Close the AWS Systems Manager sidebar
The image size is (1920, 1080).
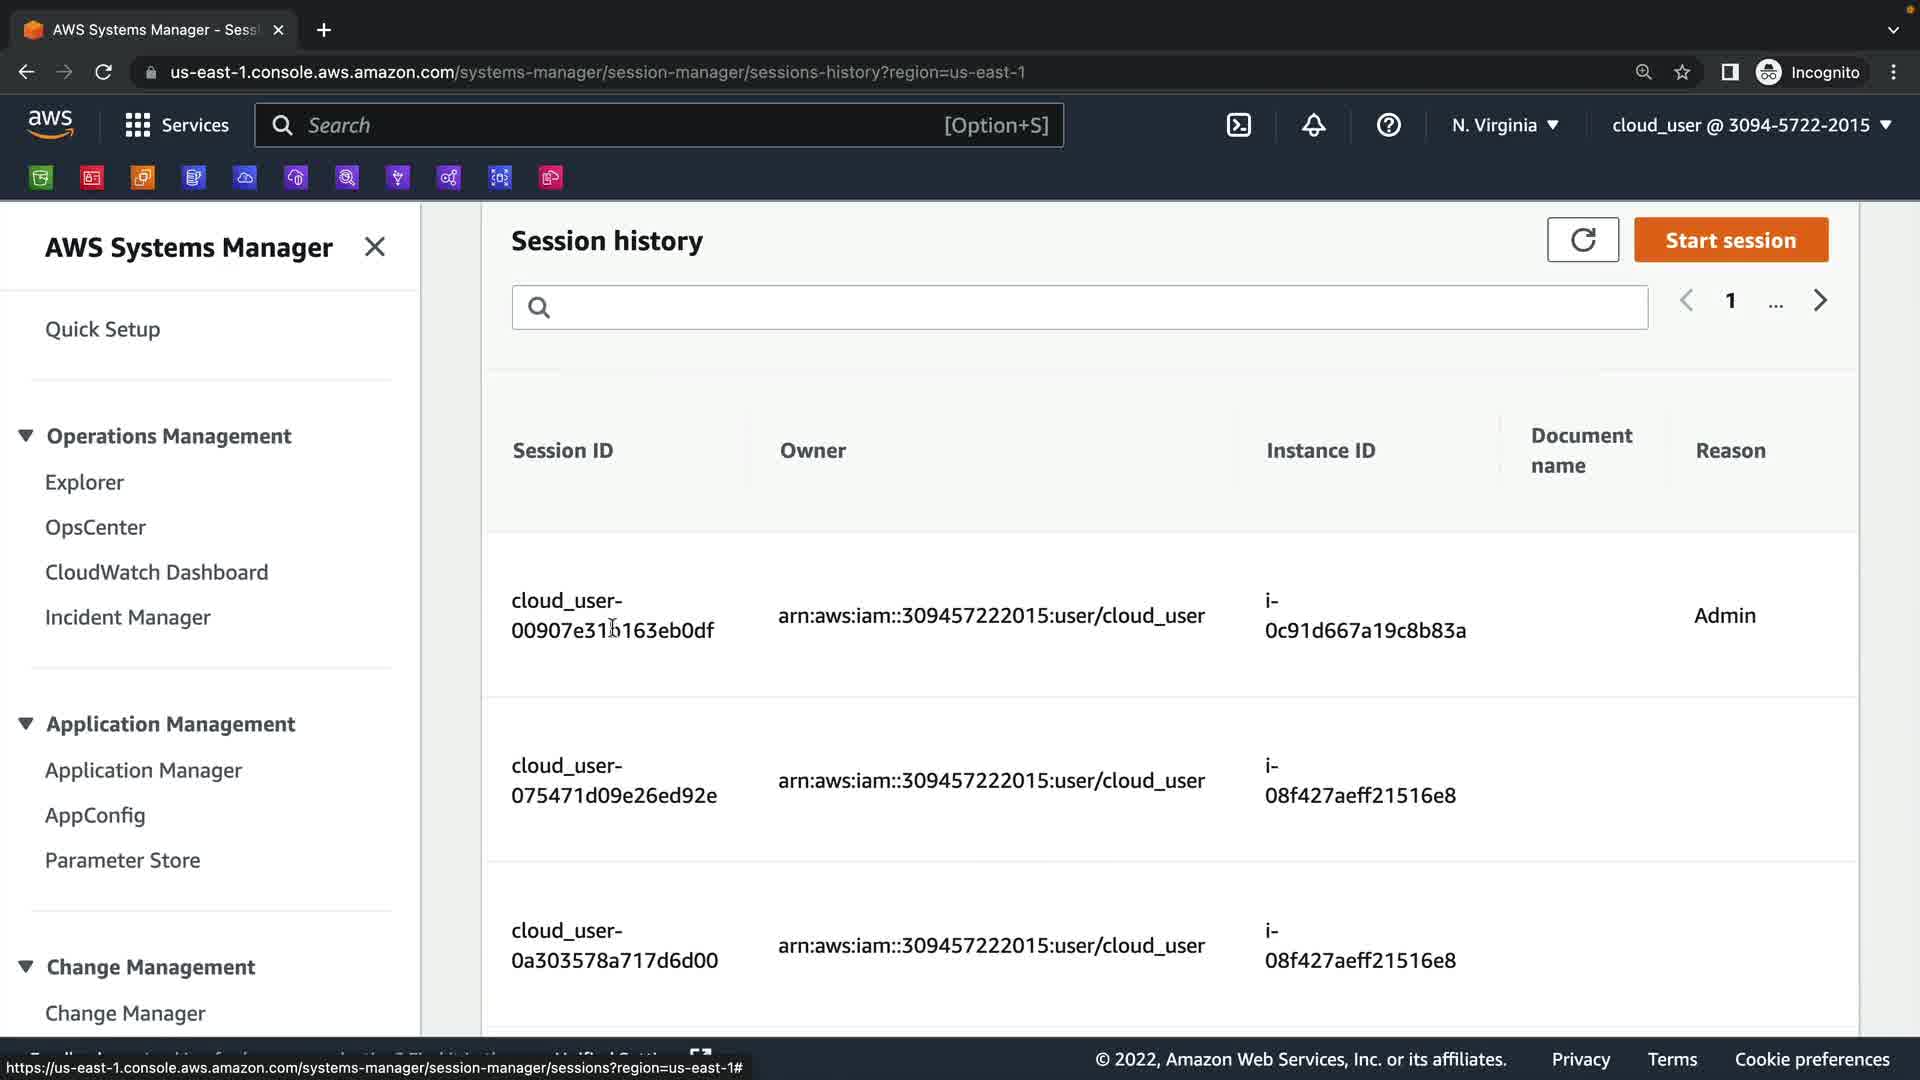(x=375, y=247)
